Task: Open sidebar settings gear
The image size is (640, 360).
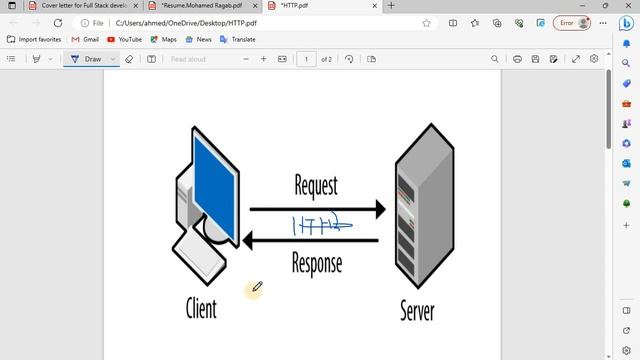Action: (627, 350)
